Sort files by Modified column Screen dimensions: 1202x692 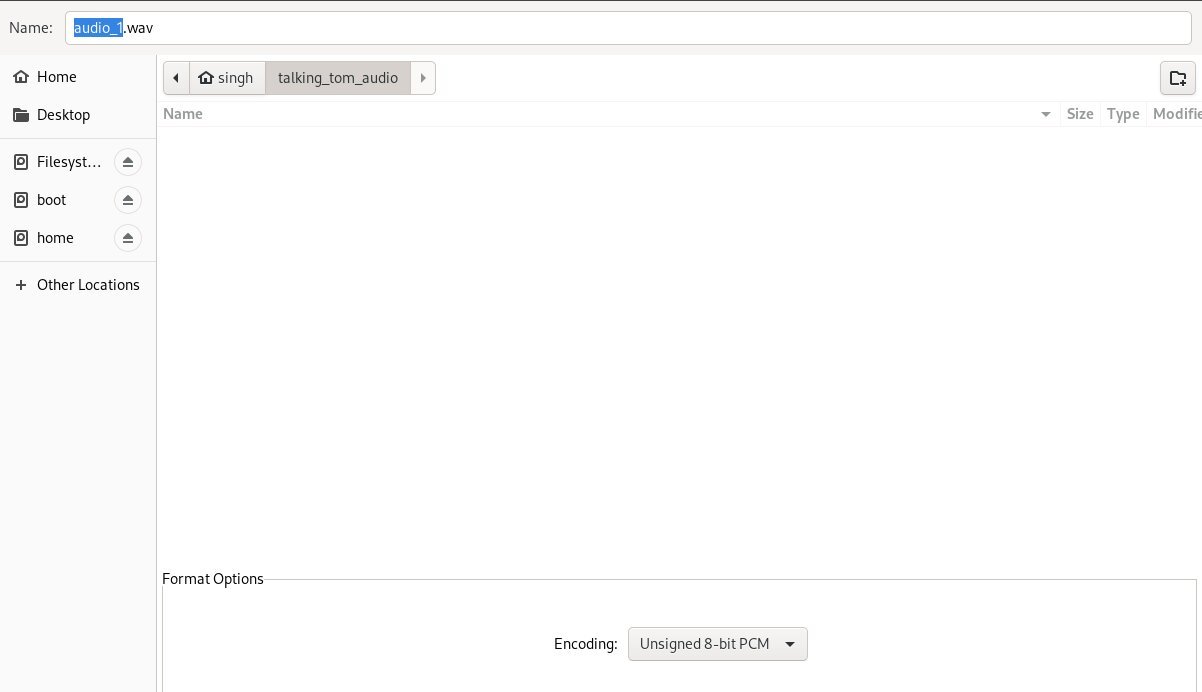[1176, 114]
